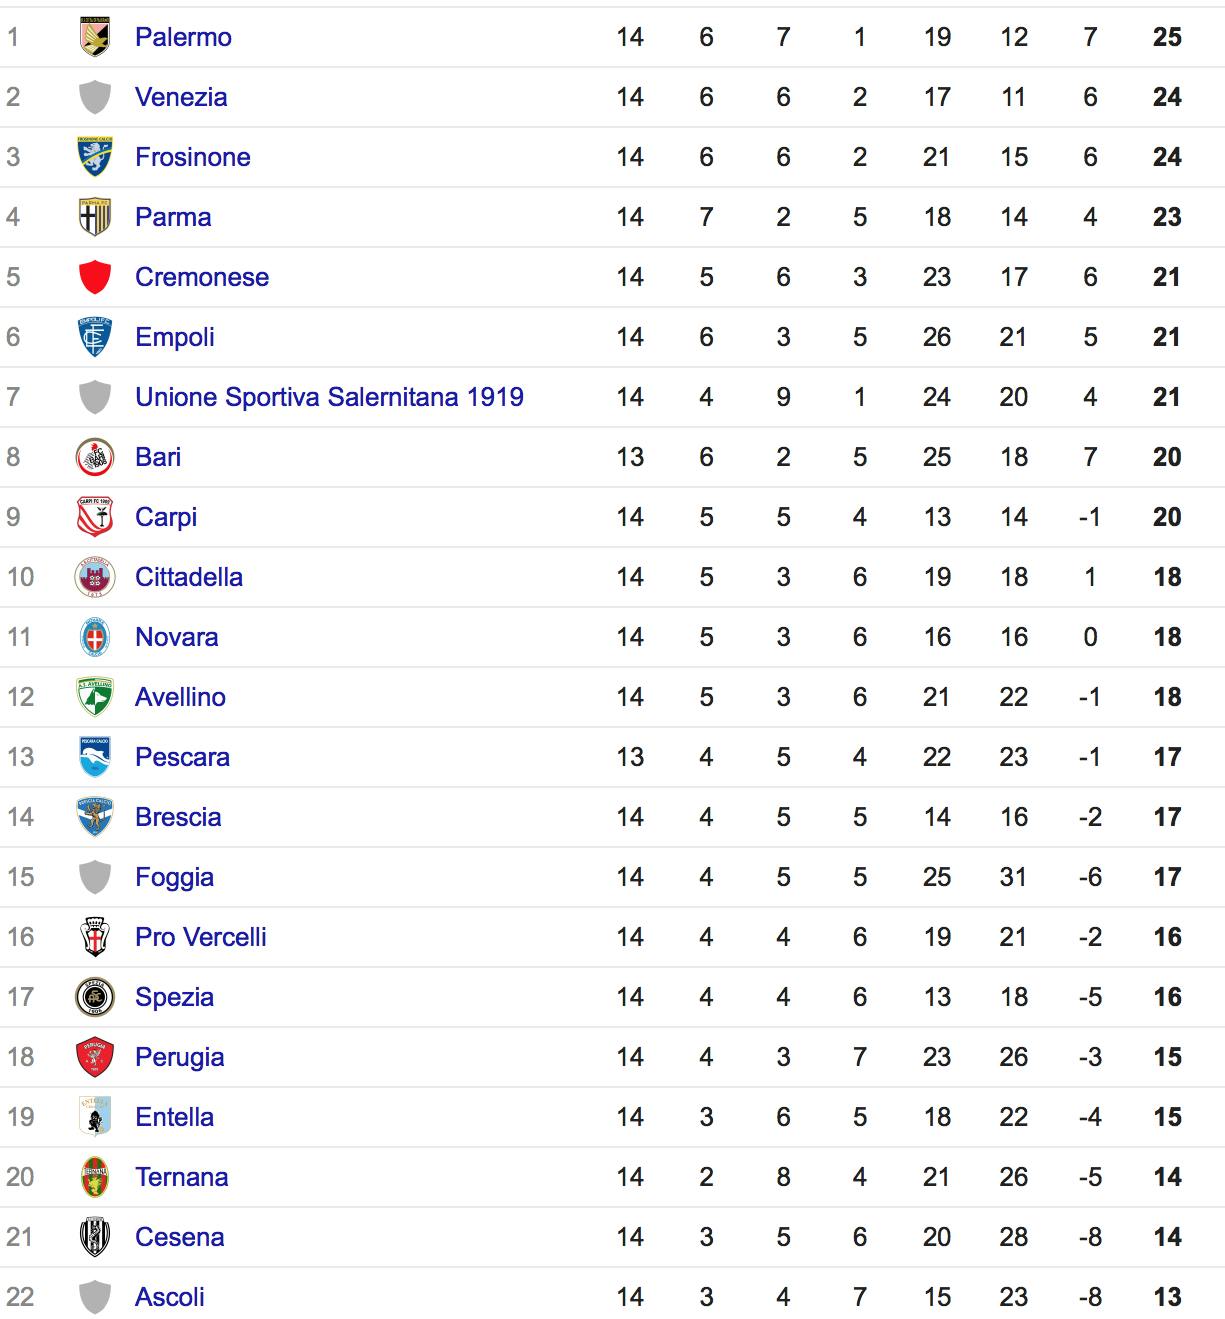This screenshot has width=1225, height=1319.
Task: Click the Empoli team badge
Action: click(95, 337)
